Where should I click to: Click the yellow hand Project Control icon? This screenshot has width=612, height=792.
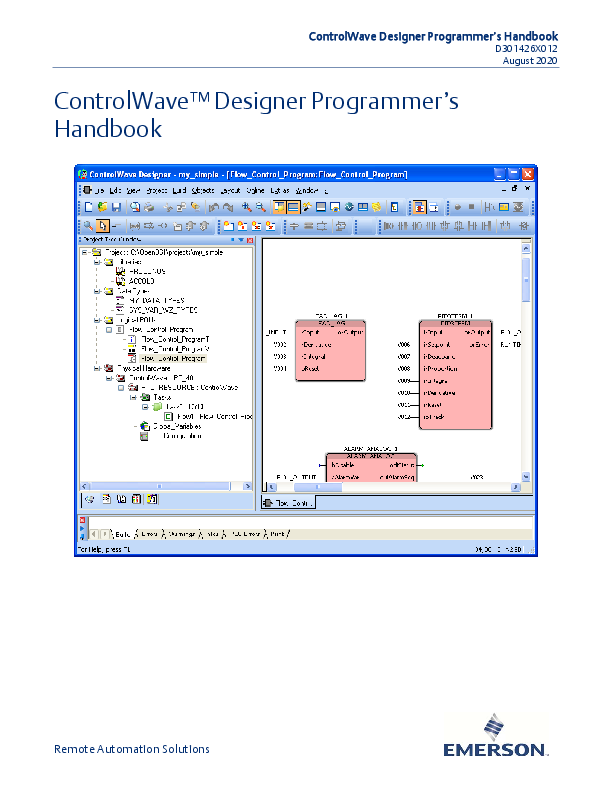point(376,207)
